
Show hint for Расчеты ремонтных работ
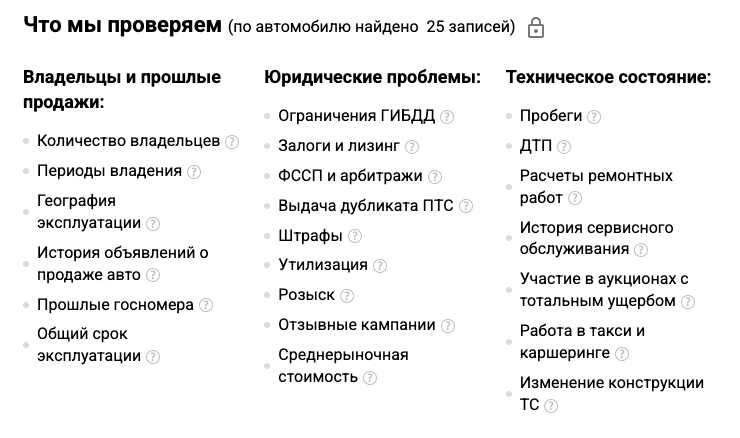[574, 198]
